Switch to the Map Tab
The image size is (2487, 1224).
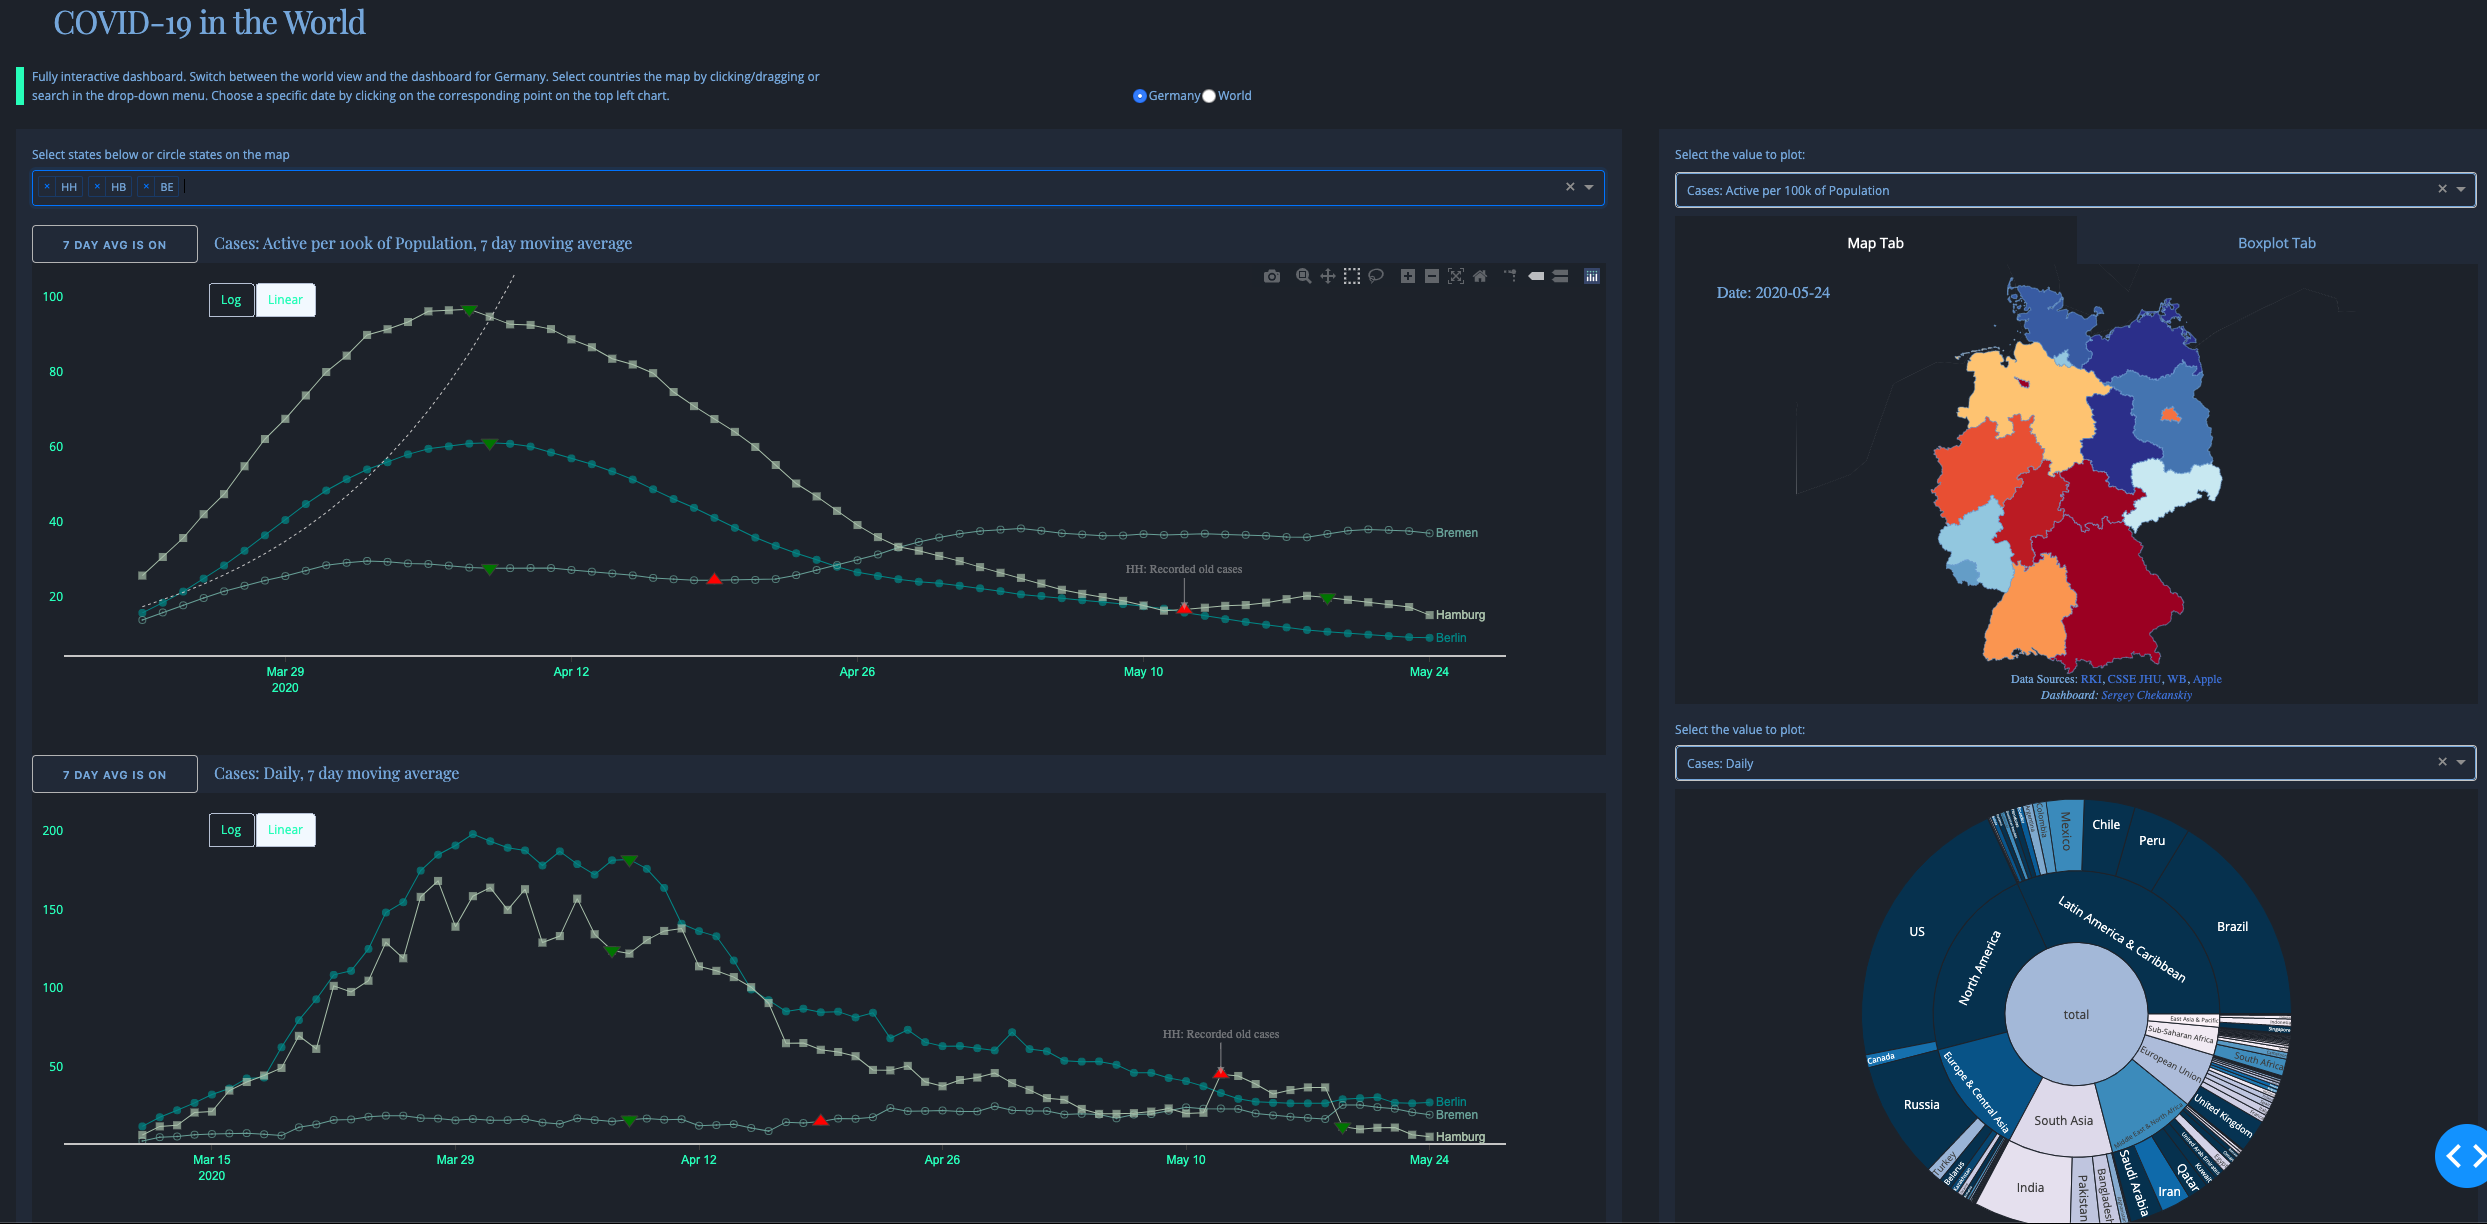1875,243
